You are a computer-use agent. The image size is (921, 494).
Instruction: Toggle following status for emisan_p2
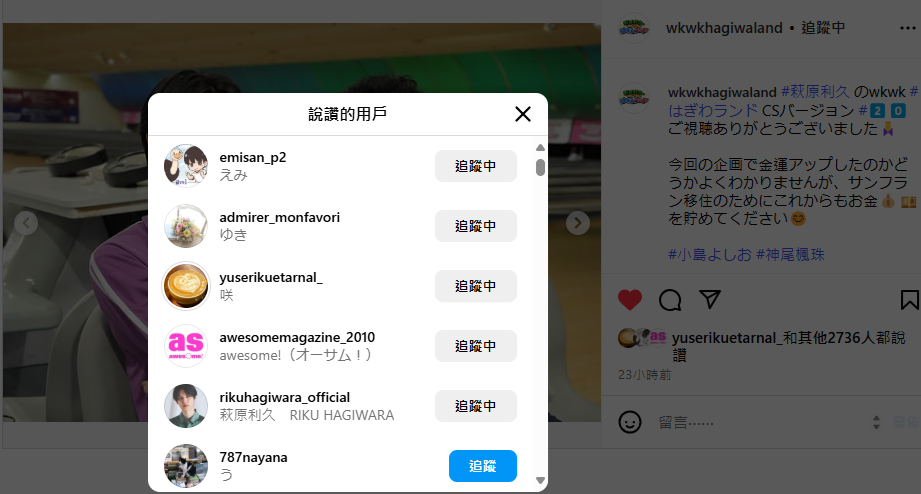(476, 166)
